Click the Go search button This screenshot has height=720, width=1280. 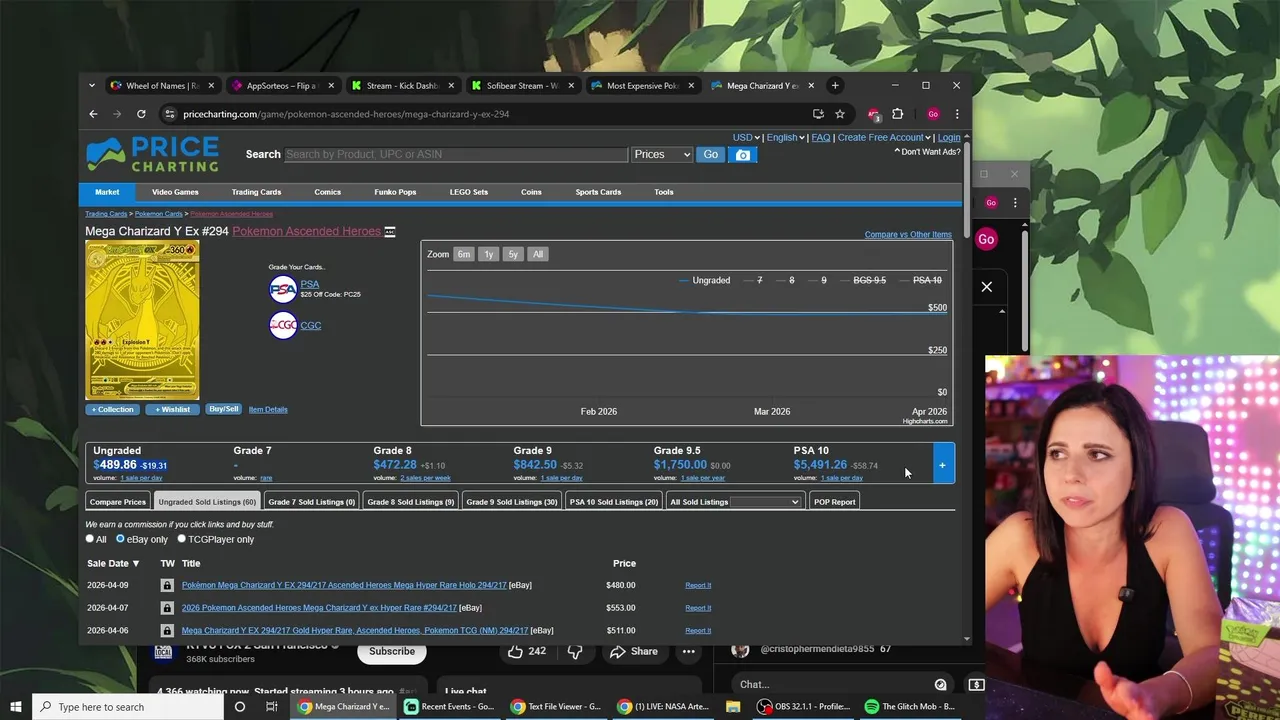pyautogui.click(x=710, y=155)
